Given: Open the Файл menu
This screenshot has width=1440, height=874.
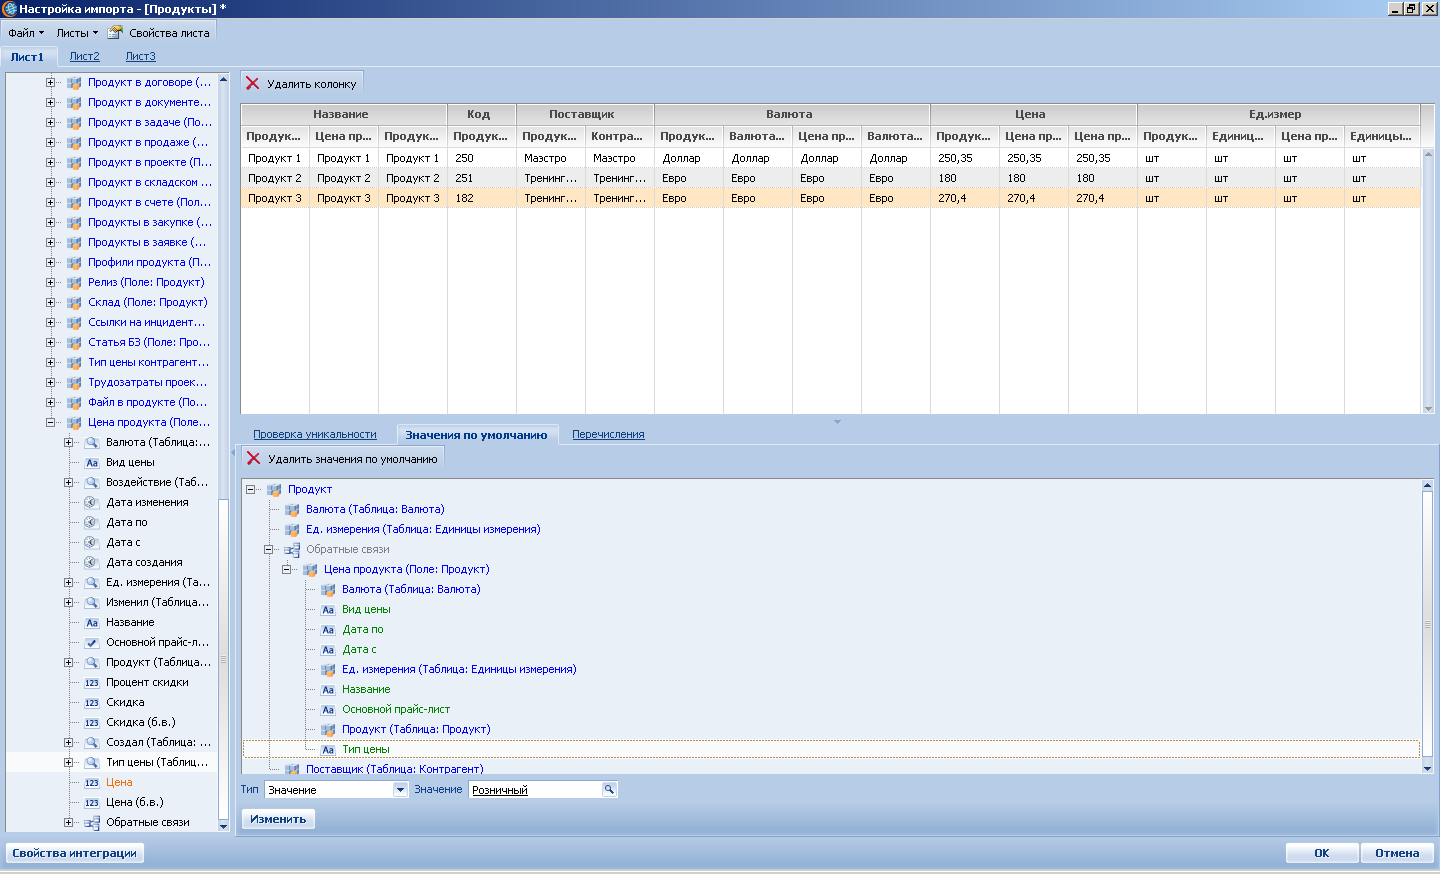Looking at the screenshot, I should (x=26, y=33).
